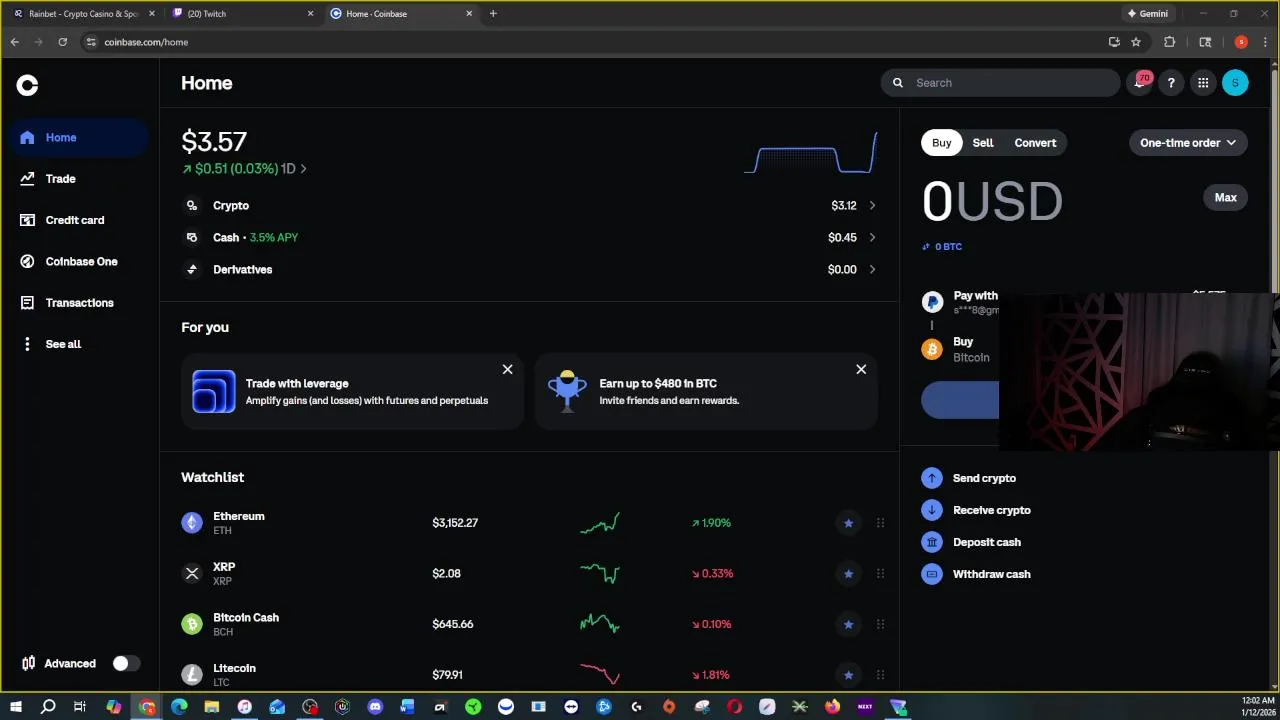Click the Deposit cash bank icon
This screenshot has height=720, width=1280.
932,542
